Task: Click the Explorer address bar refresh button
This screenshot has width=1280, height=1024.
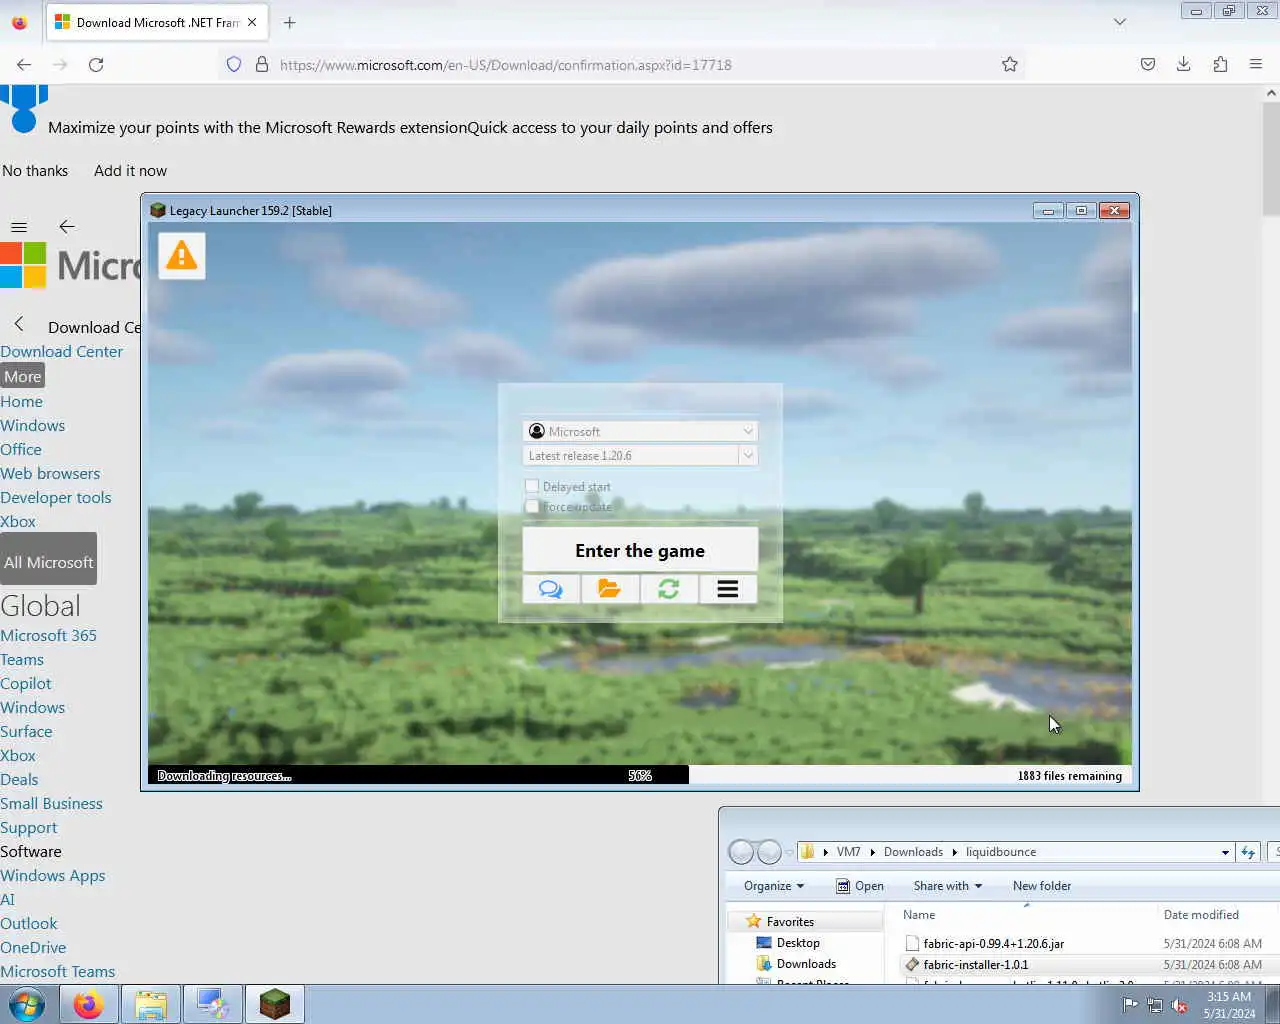Action: pos(1248,852)
